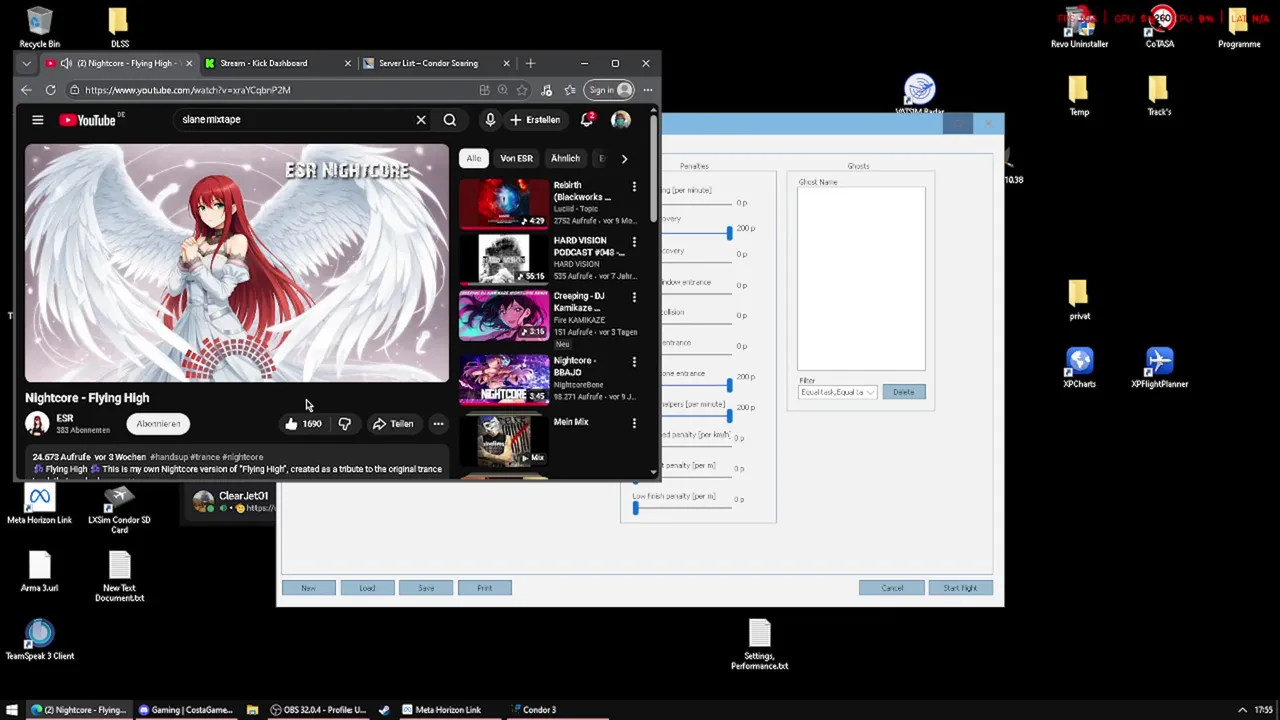
Task: Open browser settings ellipsis menu
Action: click(648, 90)
